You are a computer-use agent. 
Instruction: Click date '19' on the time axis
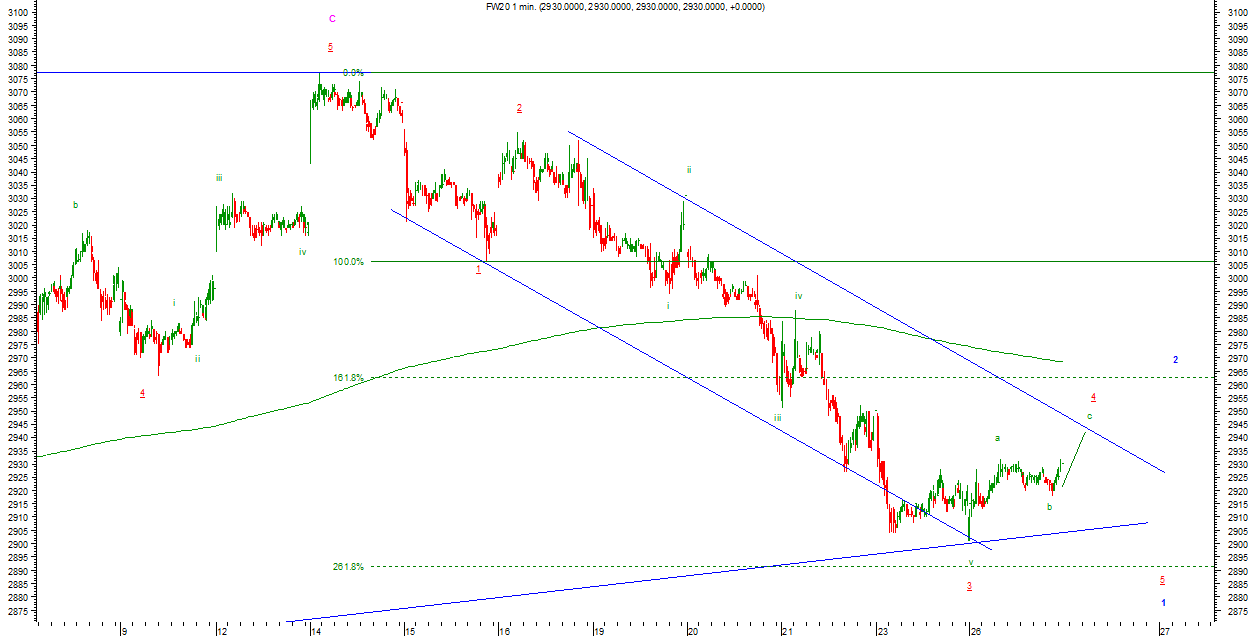coord(598,631)
